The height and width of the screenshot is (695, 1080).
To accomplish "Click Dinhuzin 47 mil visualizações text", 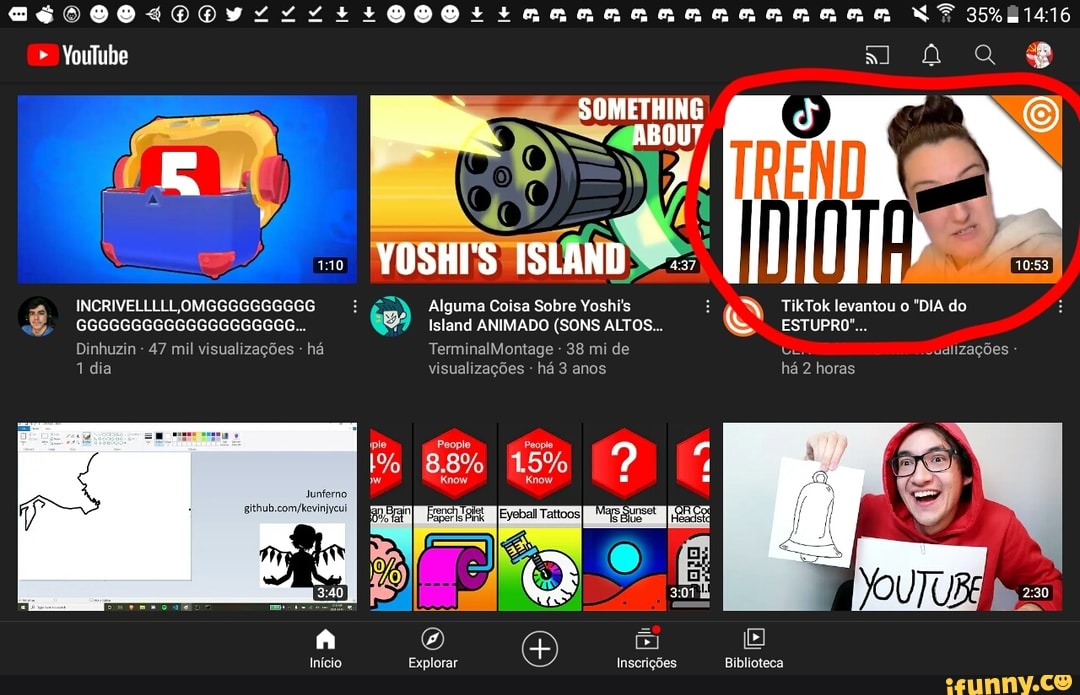I will tap(200, 358).
